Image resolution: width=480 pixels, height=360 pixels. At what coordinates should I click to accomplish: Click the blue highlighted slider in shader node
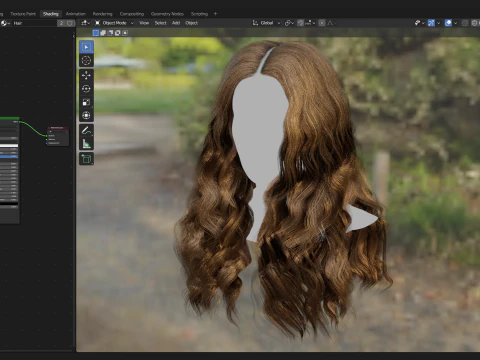tap(9, 156)
